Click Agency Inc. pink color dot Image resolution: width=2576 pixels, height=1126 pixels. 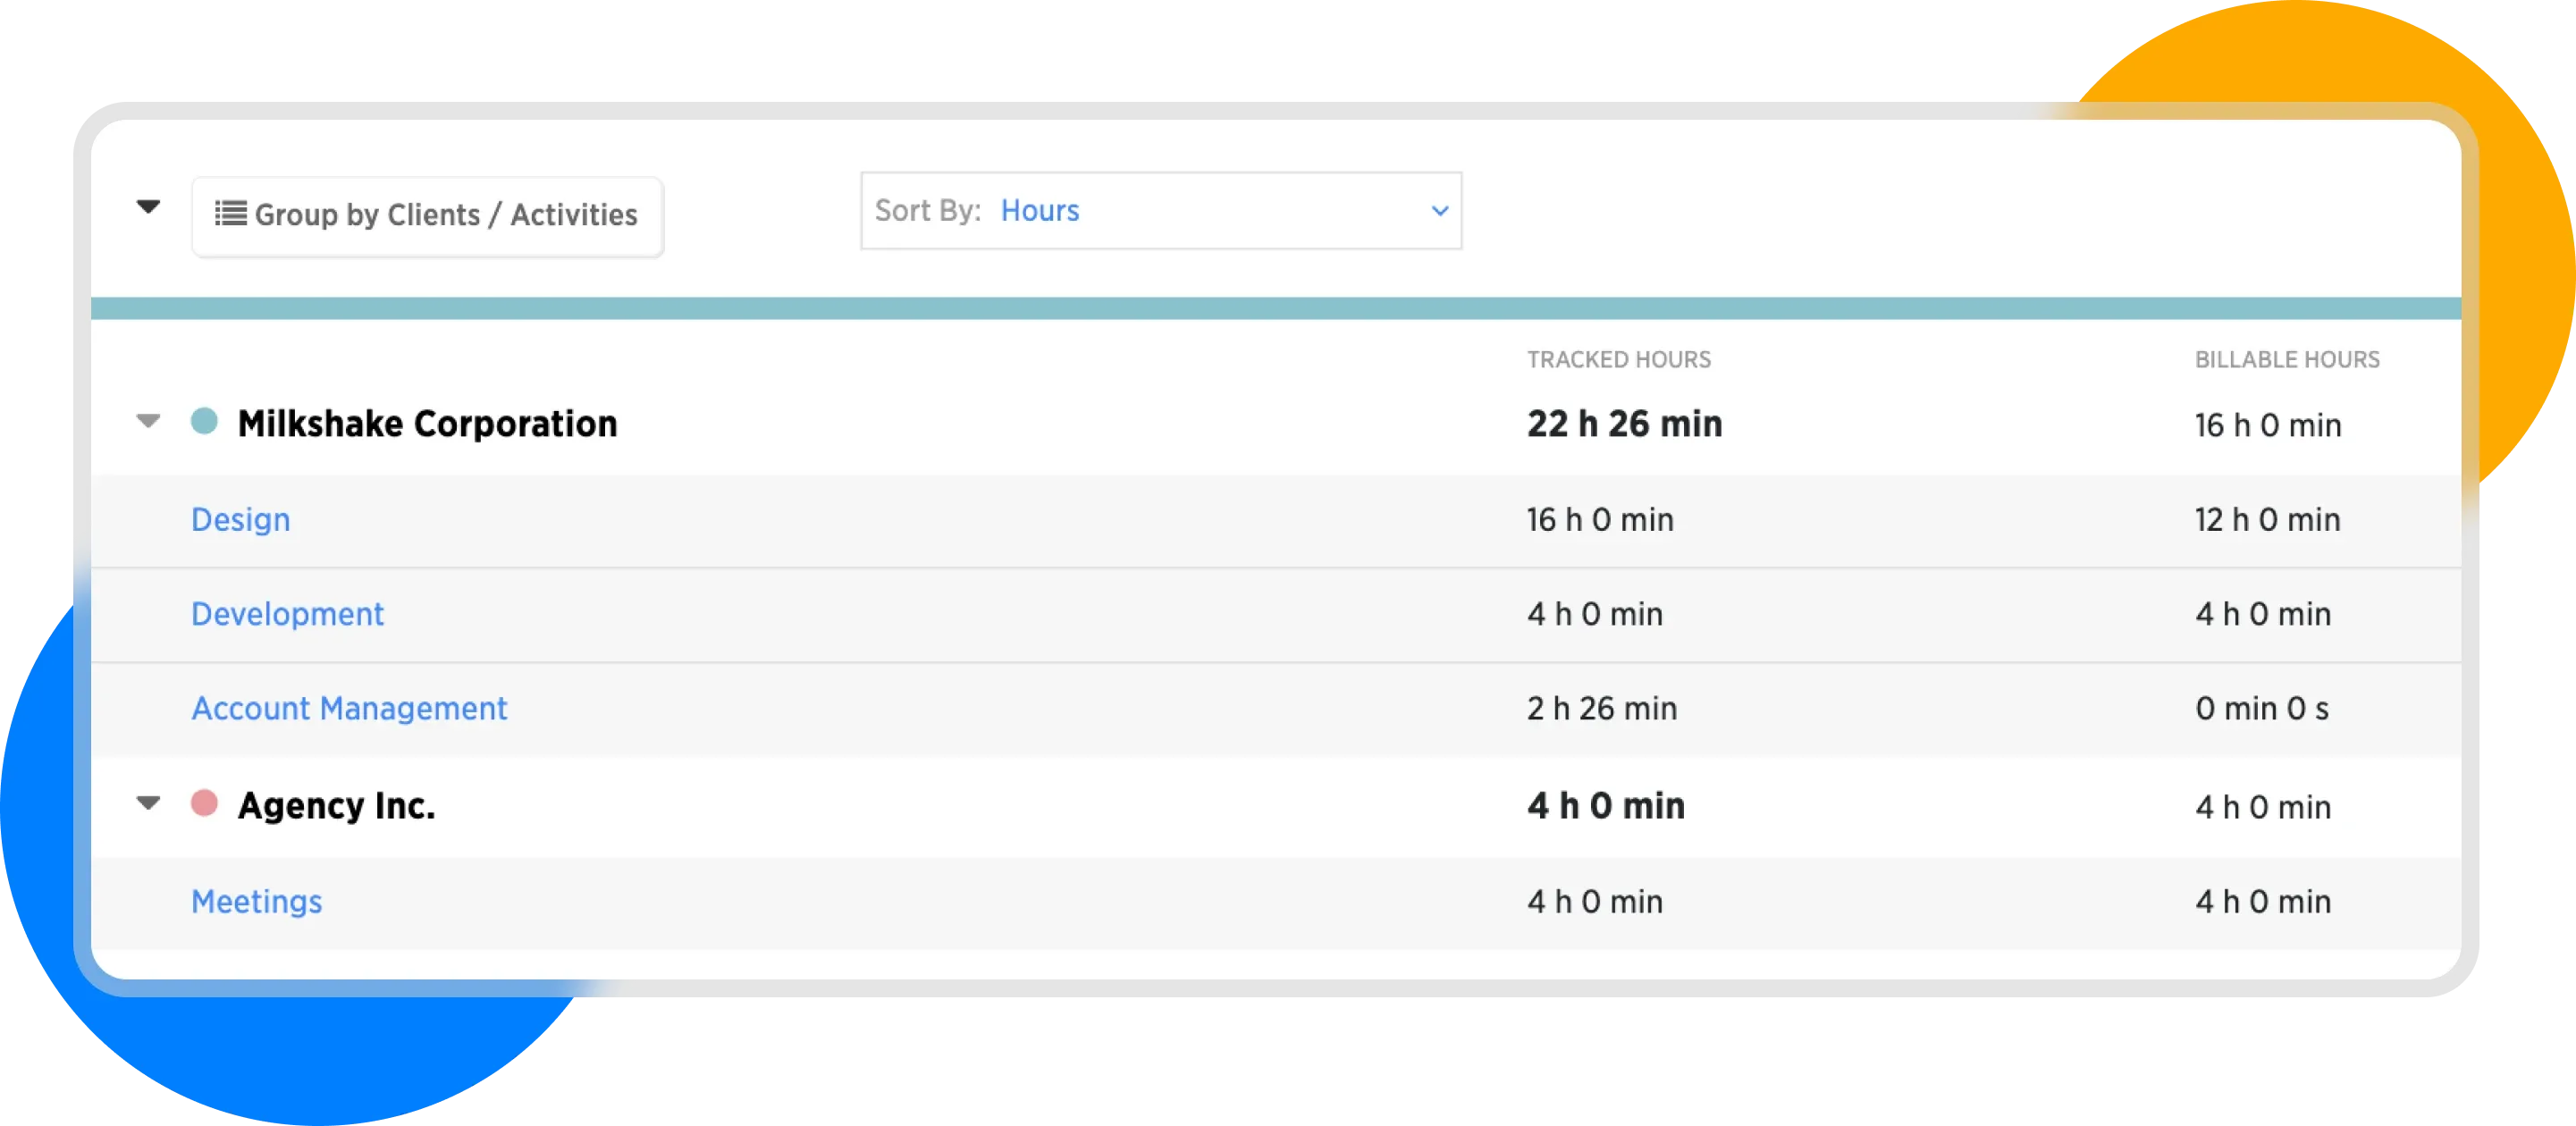click(x=204, y=803)
